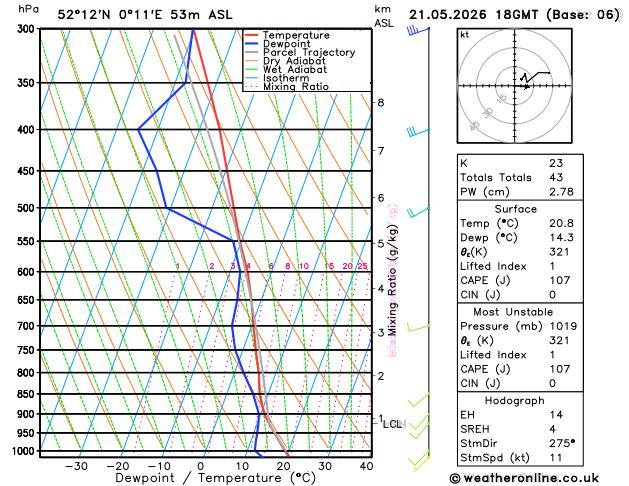
Task: Click the 1000 pressure level label
Action: tap(25, 451)
